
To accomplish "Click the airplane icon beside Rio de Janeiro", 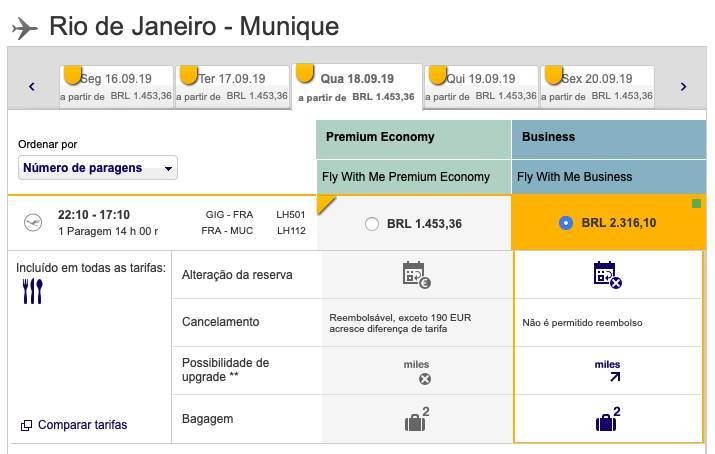I will coord(25,28).
